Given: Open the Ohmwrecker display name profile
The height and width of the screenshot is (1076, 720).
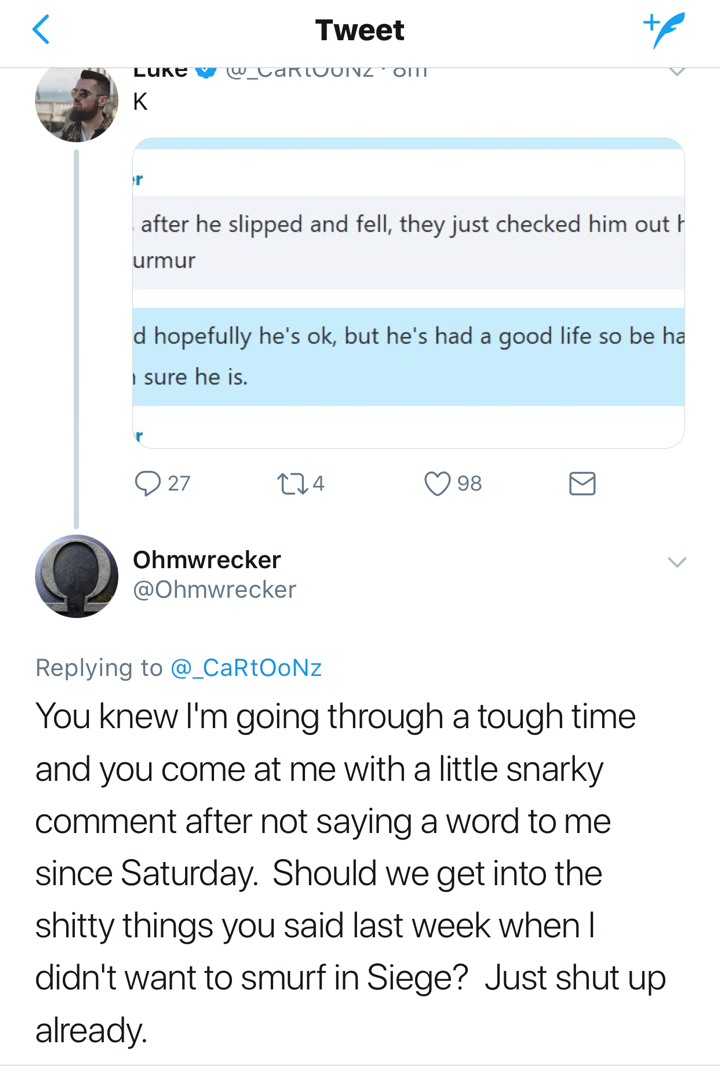Looking at the screenshot, I should coord(207,560).
